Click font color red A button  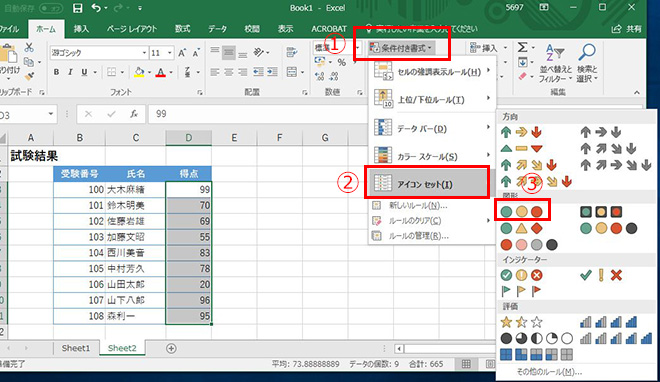click(x=160, y=72)
